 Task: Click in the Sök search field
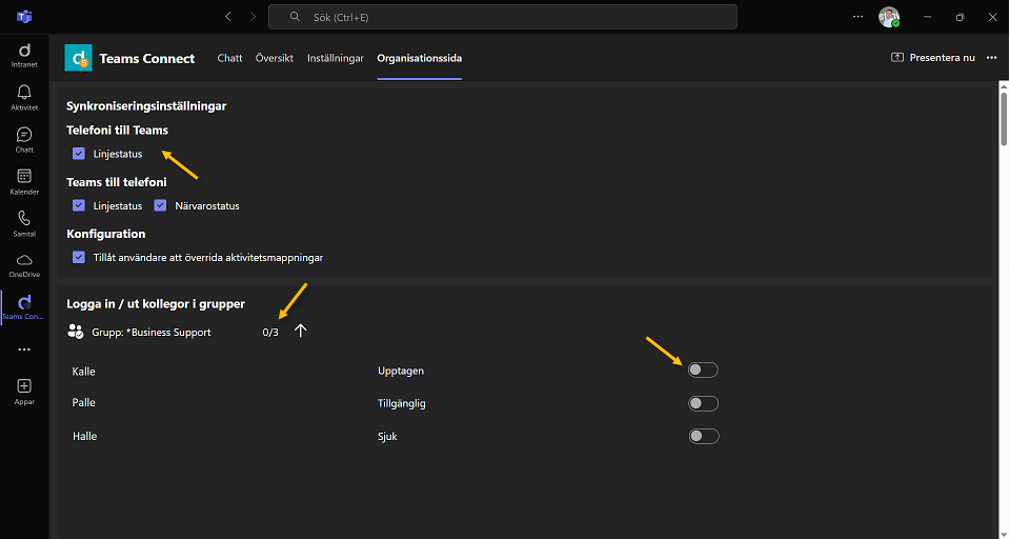[503, 17]
